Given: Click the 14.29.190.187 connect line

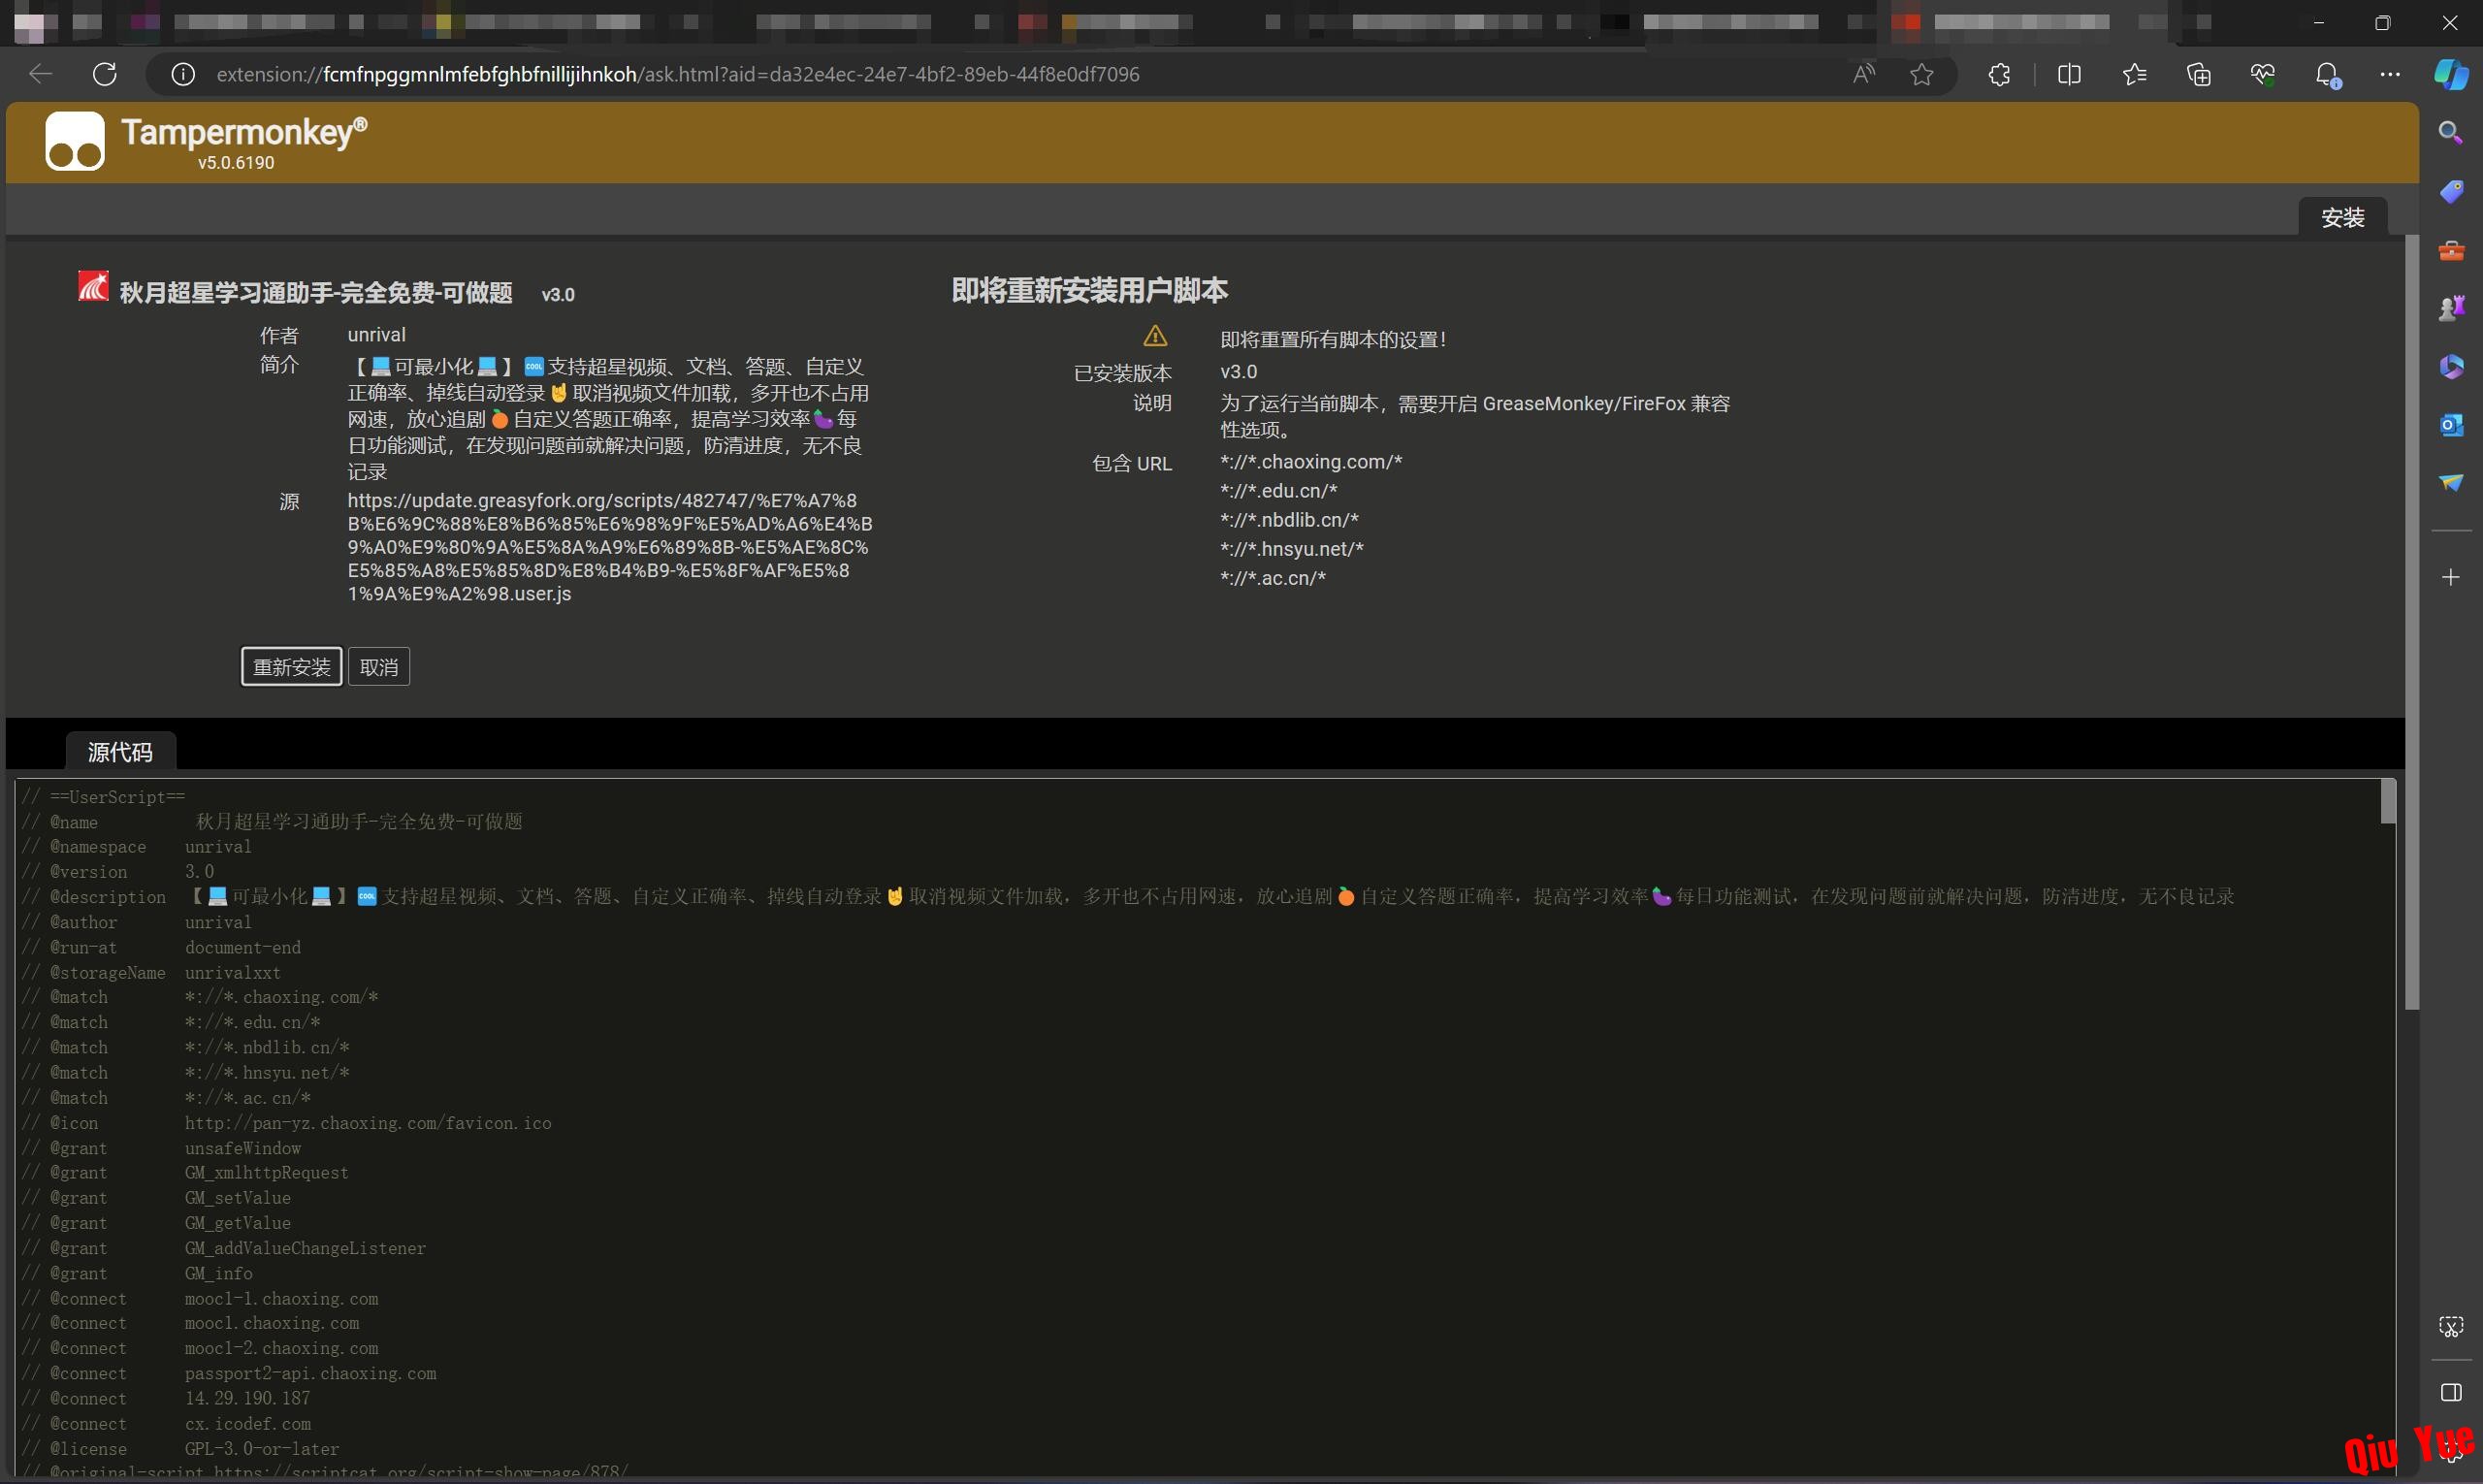Looking at the screenshot, I should click(167, 1399).
